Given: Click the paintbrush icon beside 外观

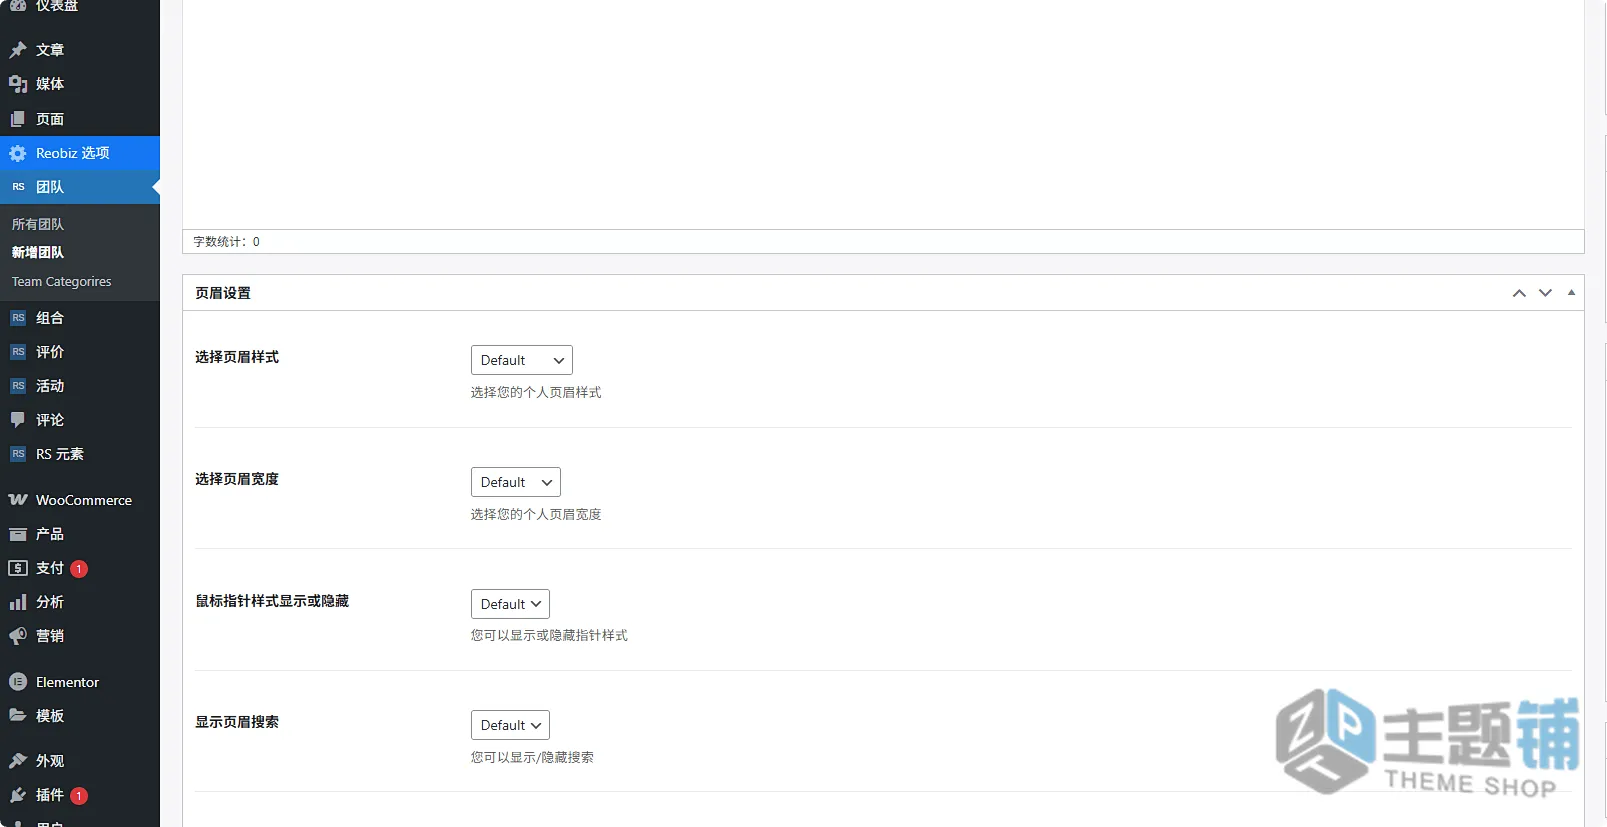Looking at the screenshot, I should coord(18,761).
